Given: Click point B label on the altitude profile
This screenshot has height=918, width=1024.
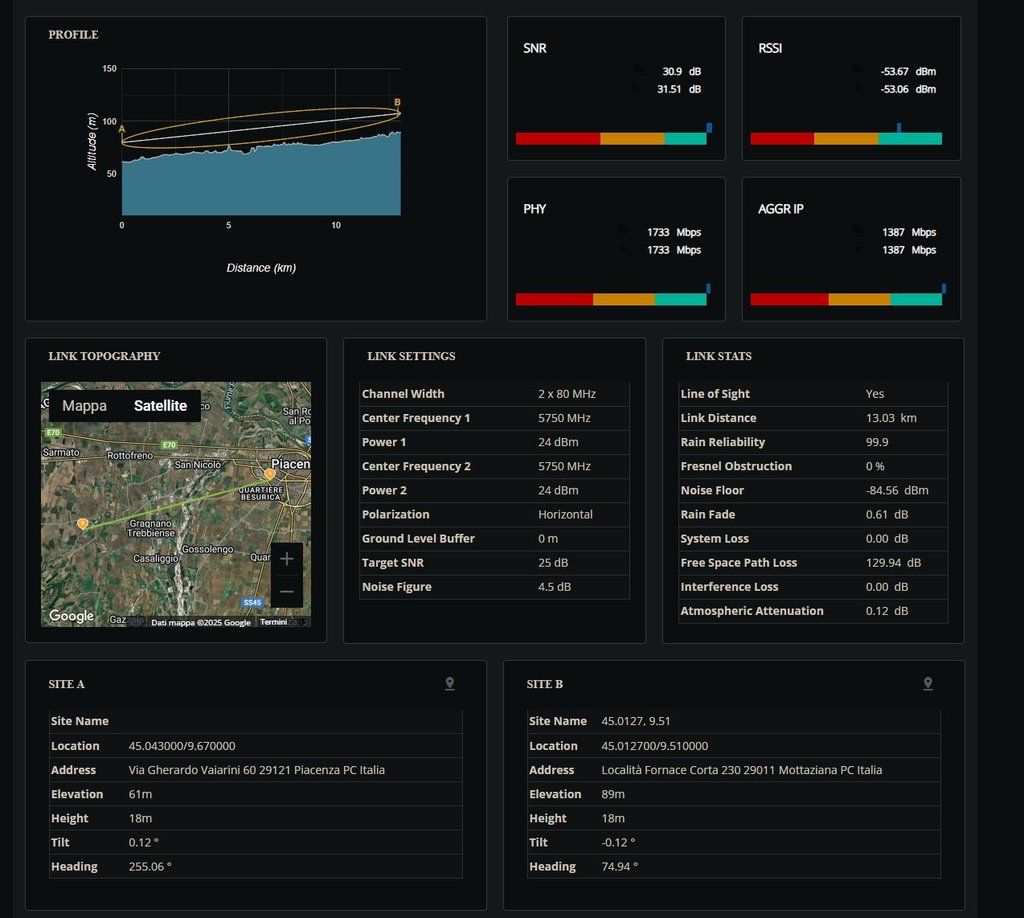Looking at the screenshot, I should click(x=397, y=102).
